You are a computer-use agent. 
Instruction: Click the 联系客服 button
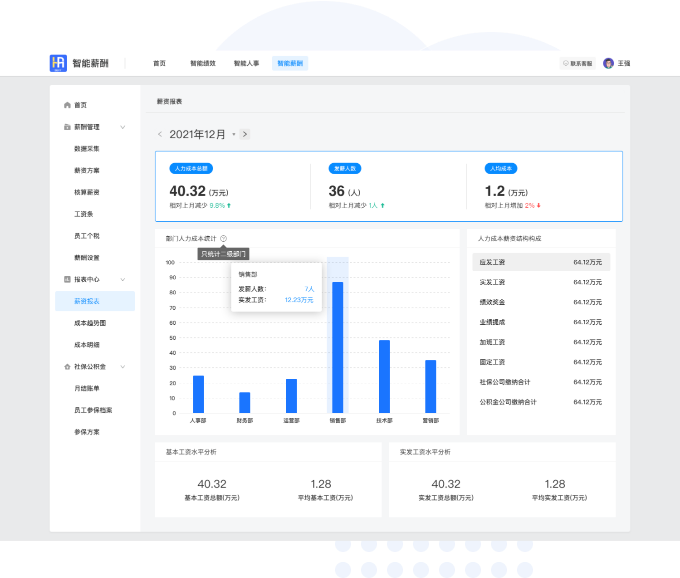tap(578, 63)
